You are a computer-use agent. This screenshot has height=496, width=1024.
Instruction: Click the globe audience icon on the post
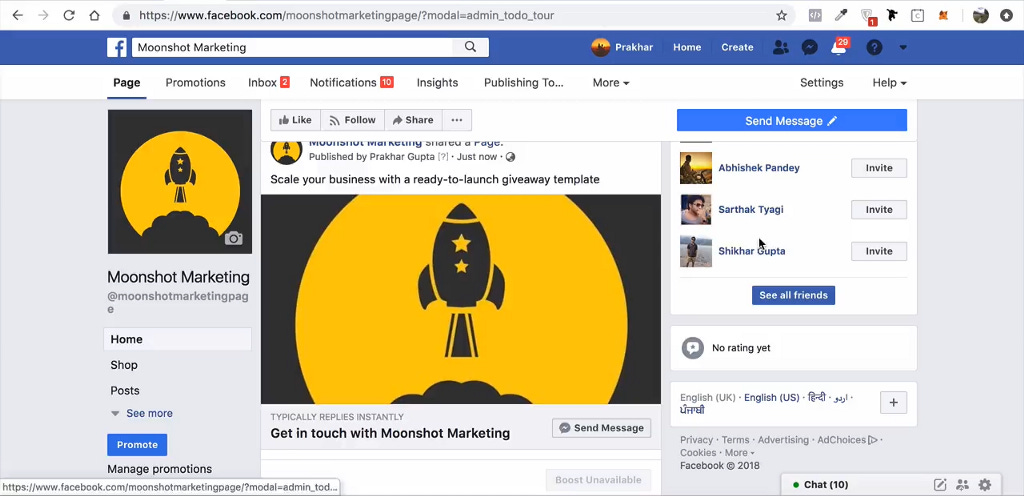coord(511,157)
